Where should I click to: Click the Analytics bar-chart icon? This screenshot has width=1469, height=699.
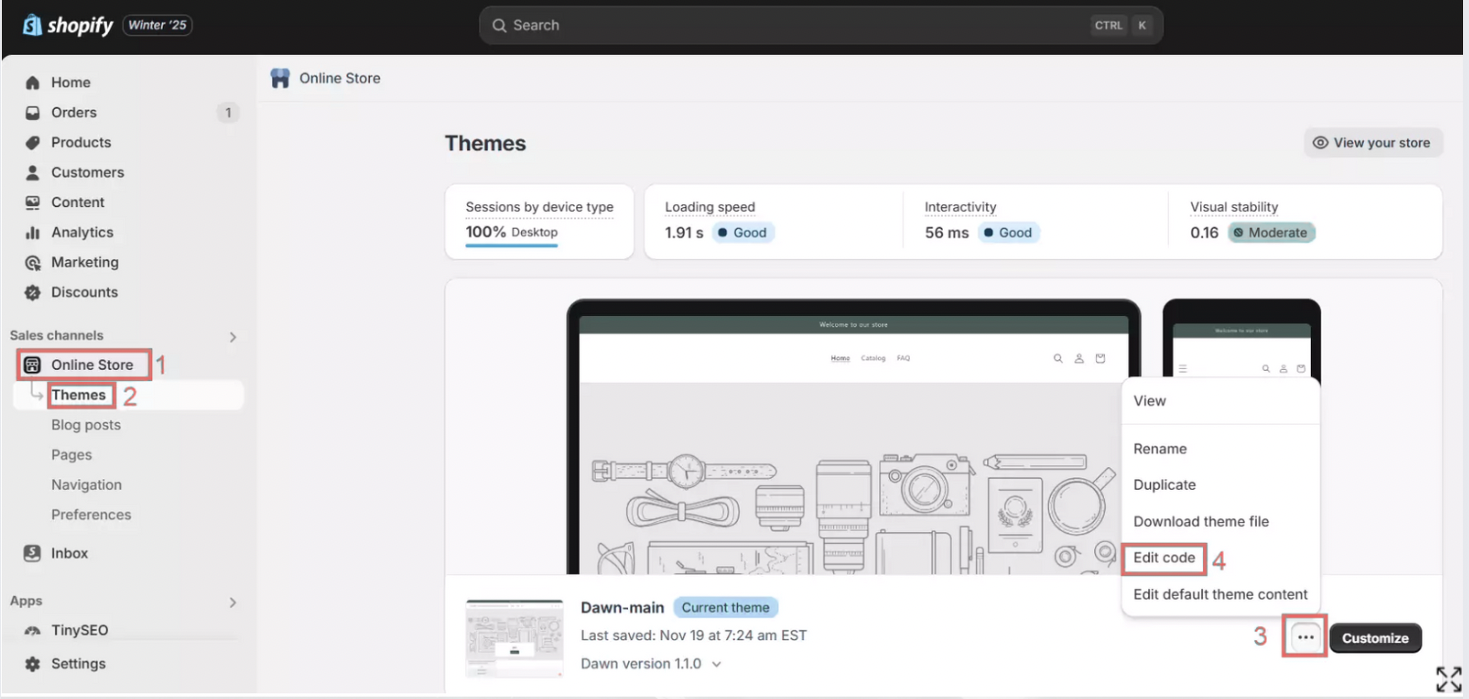pos(33,232)
